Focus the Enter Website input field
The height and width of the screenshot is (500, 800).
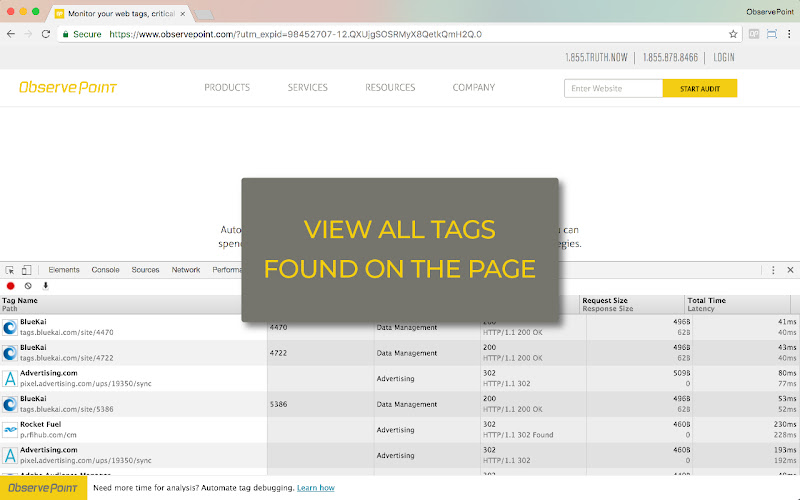pos(613,88)
